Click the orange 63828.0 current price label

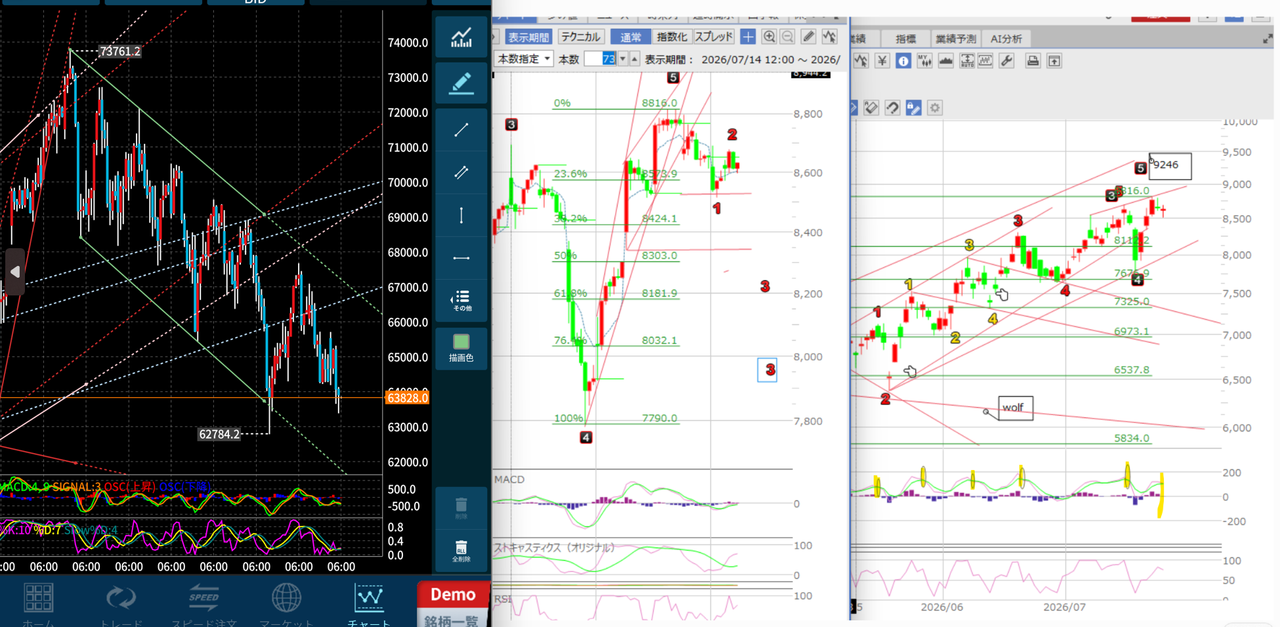407,398
